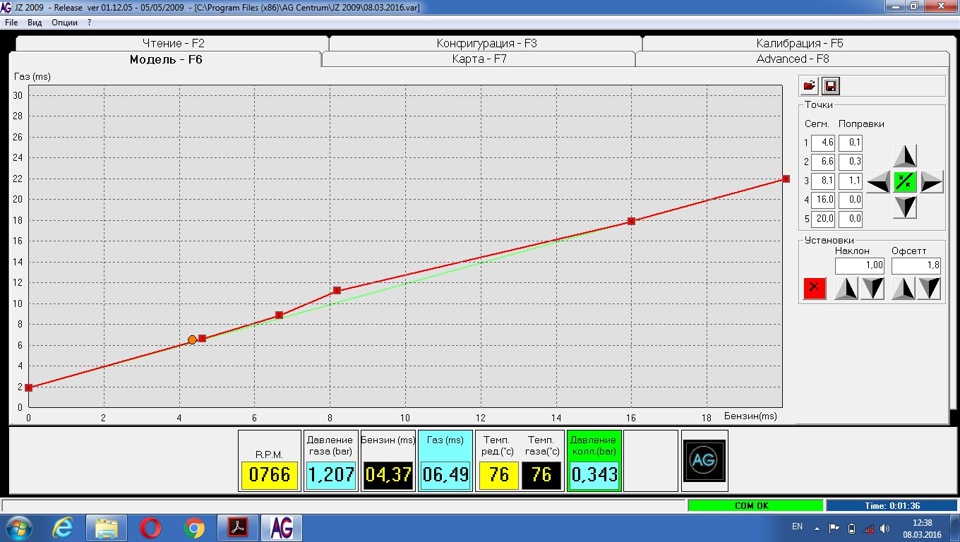Click Темп. ред. value 76
The image size is (960, 542).
499,475
